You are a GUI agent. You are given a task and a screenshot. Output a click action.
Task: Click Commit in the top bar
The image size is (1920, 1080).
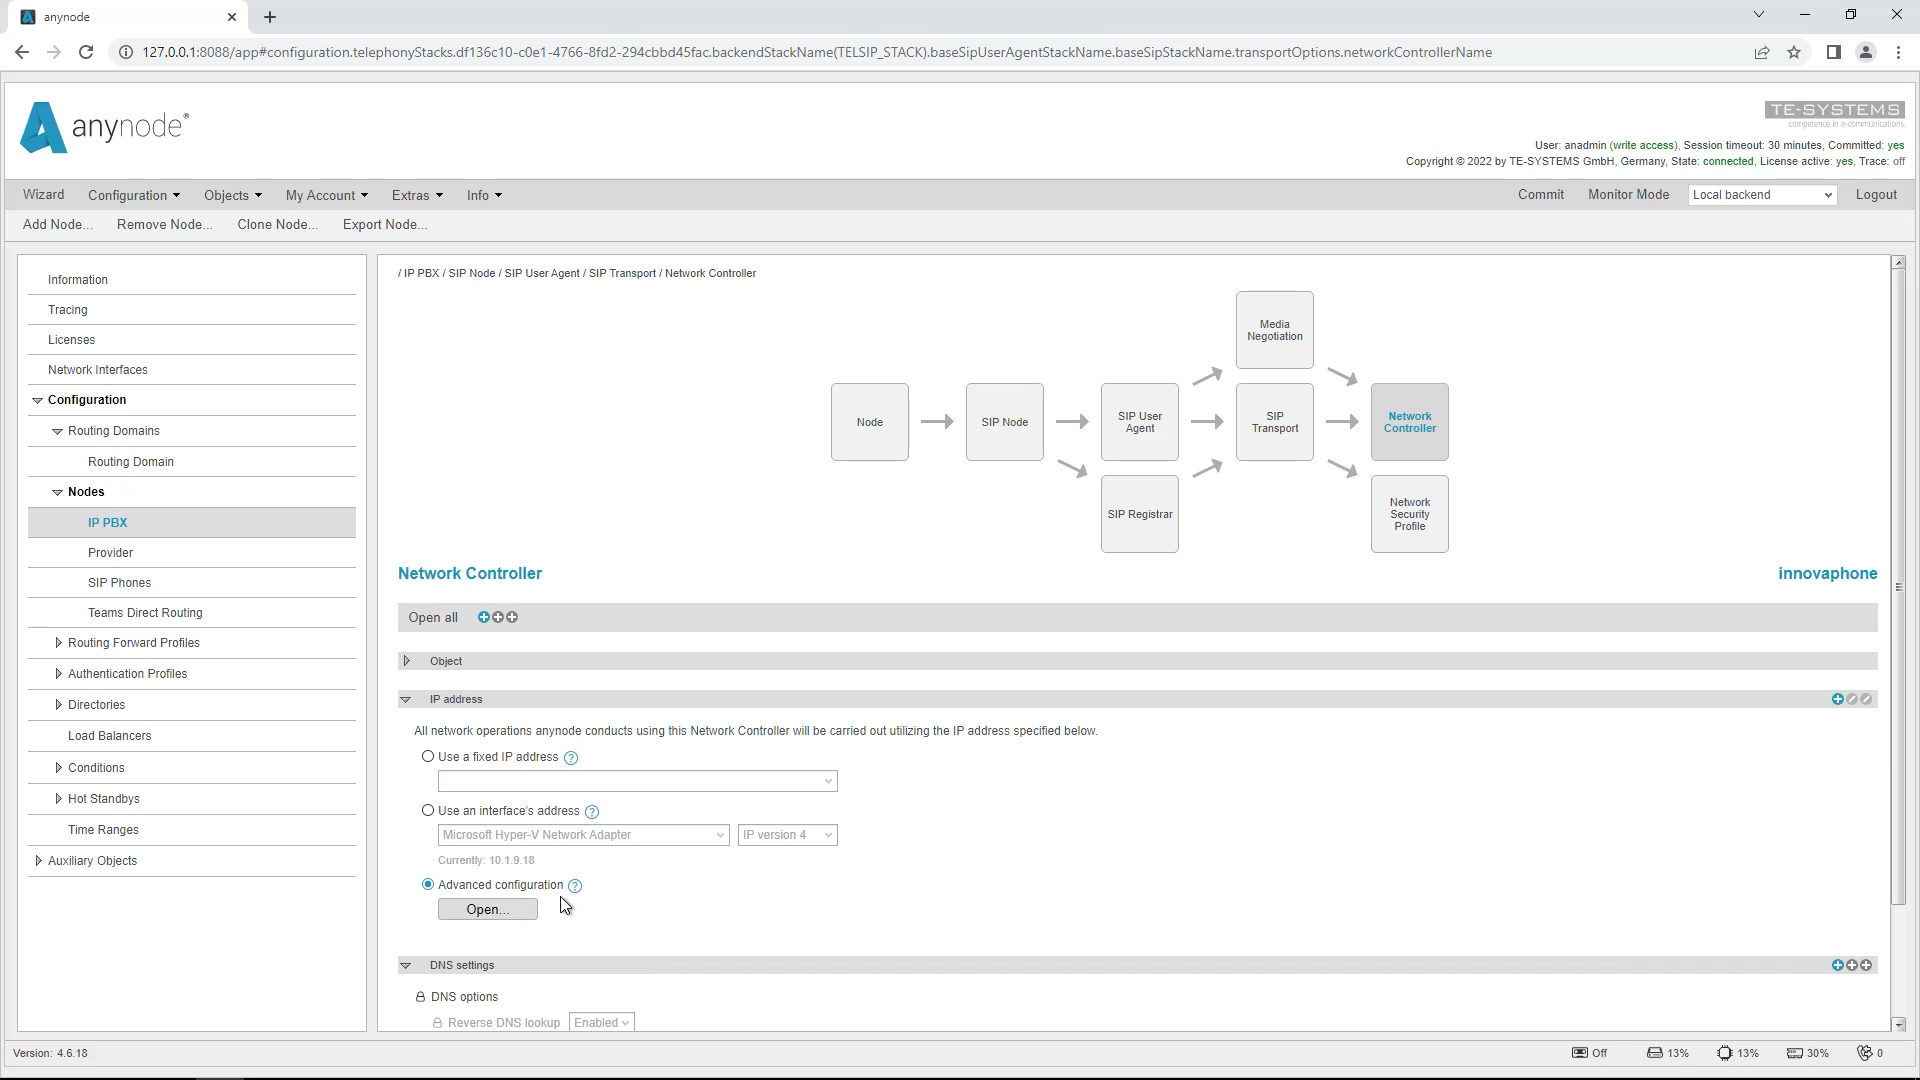[1541, 195]
